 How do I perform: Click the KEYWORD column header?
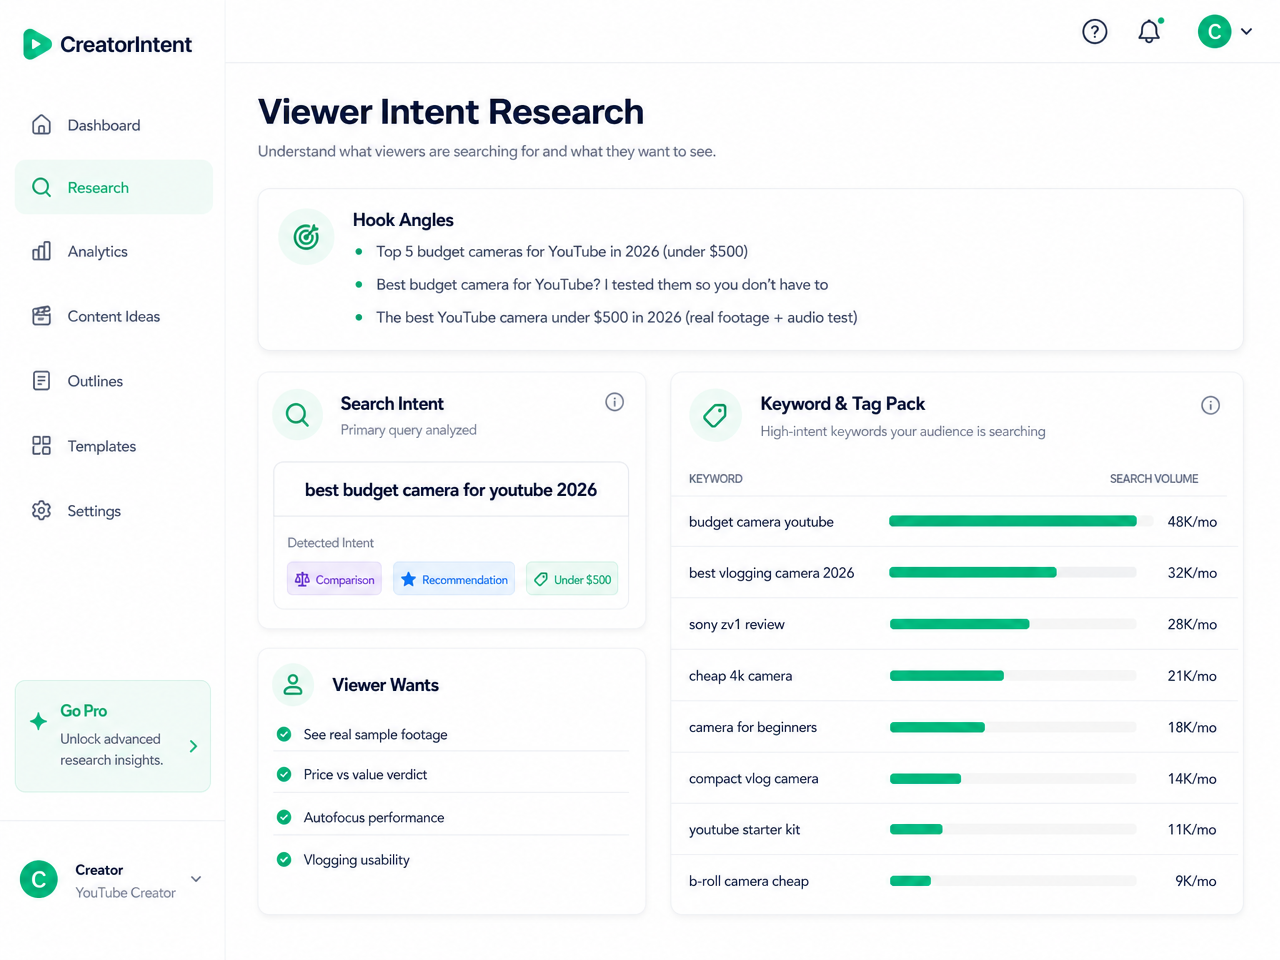click(x=716, y=479)
